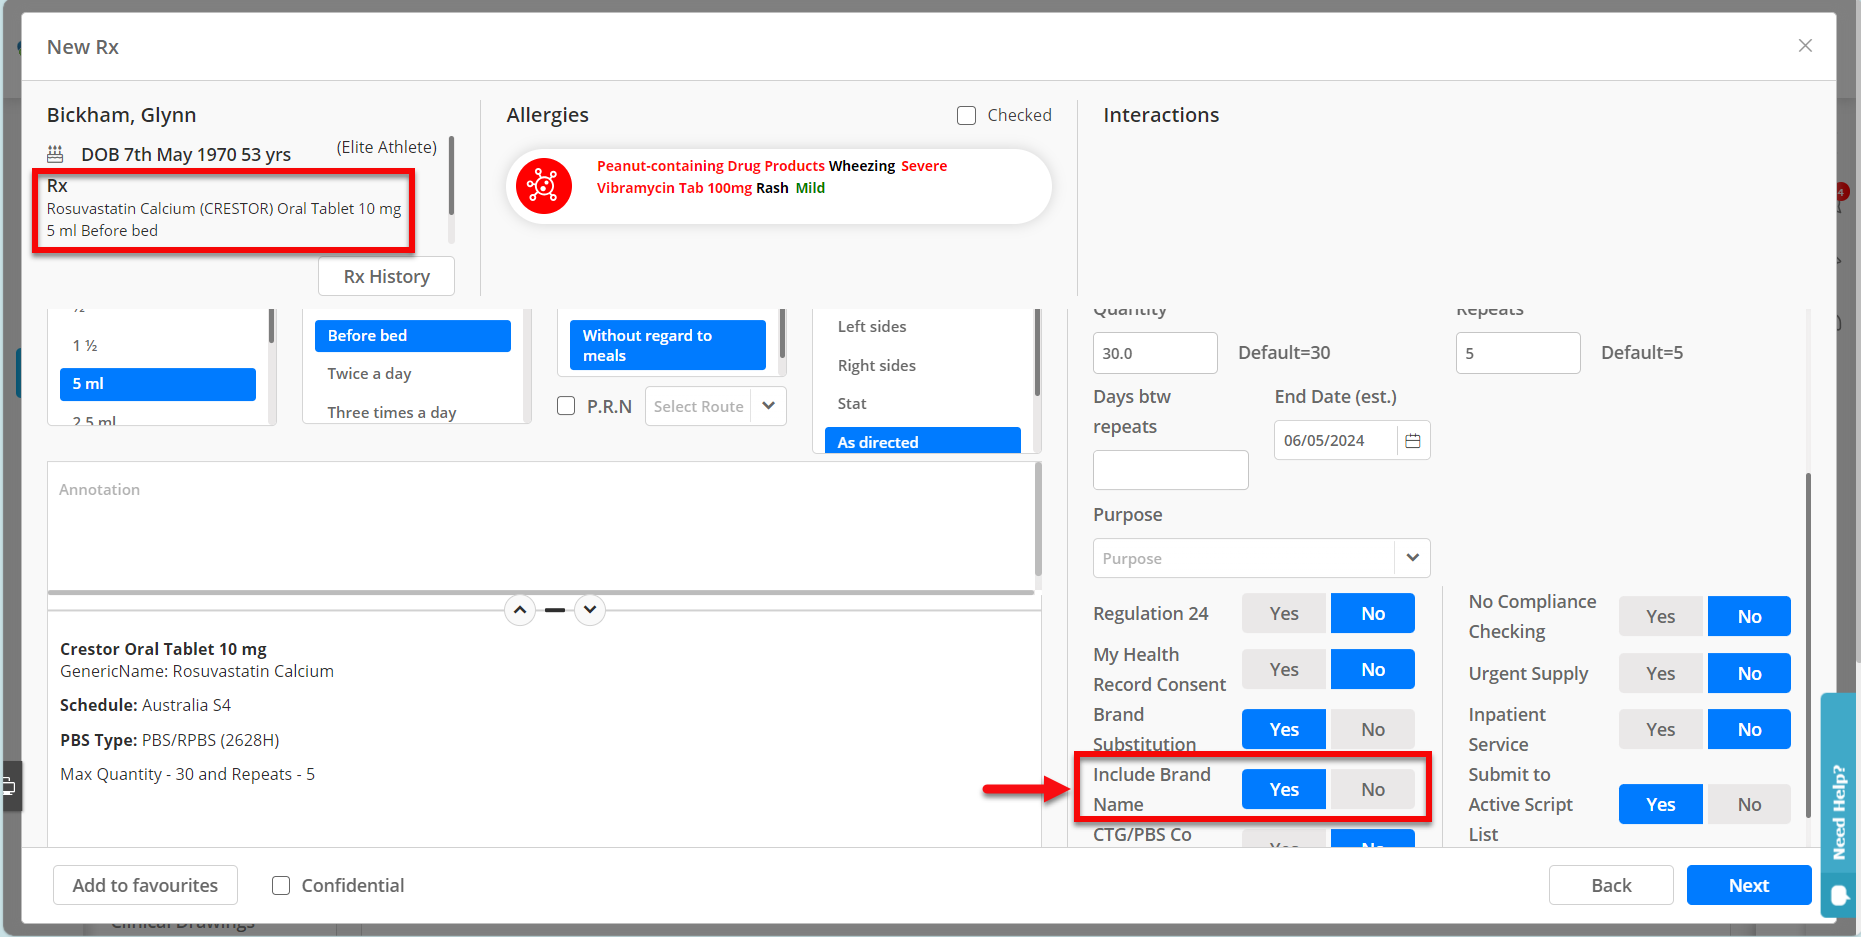The height and width of the screenshot is (937, 1861).
Task: Set Include Brand Name to No
Action: click(1373, 789)
